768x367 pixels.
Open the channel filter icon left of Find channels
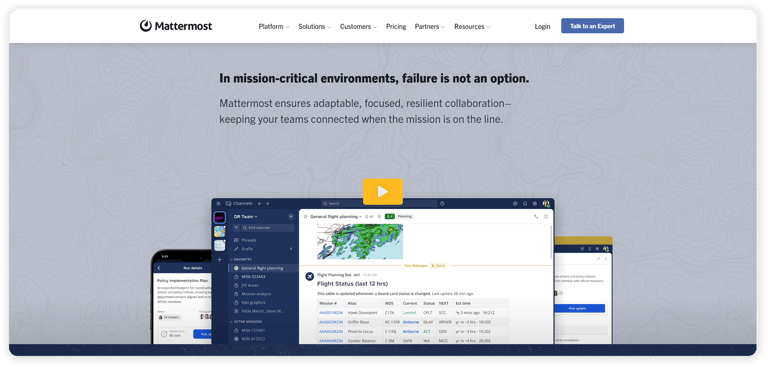(236, 228)
